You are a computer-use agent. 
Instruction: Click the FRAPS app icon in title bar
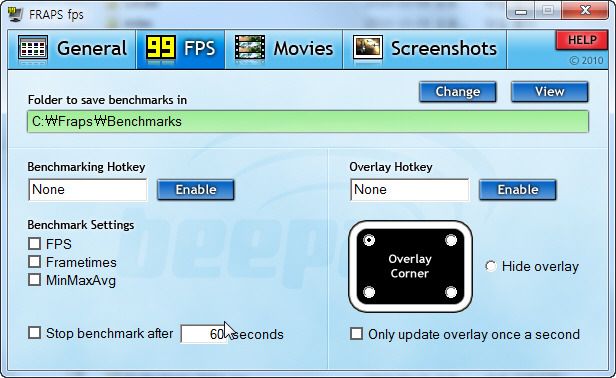click(x=16, y=14)
